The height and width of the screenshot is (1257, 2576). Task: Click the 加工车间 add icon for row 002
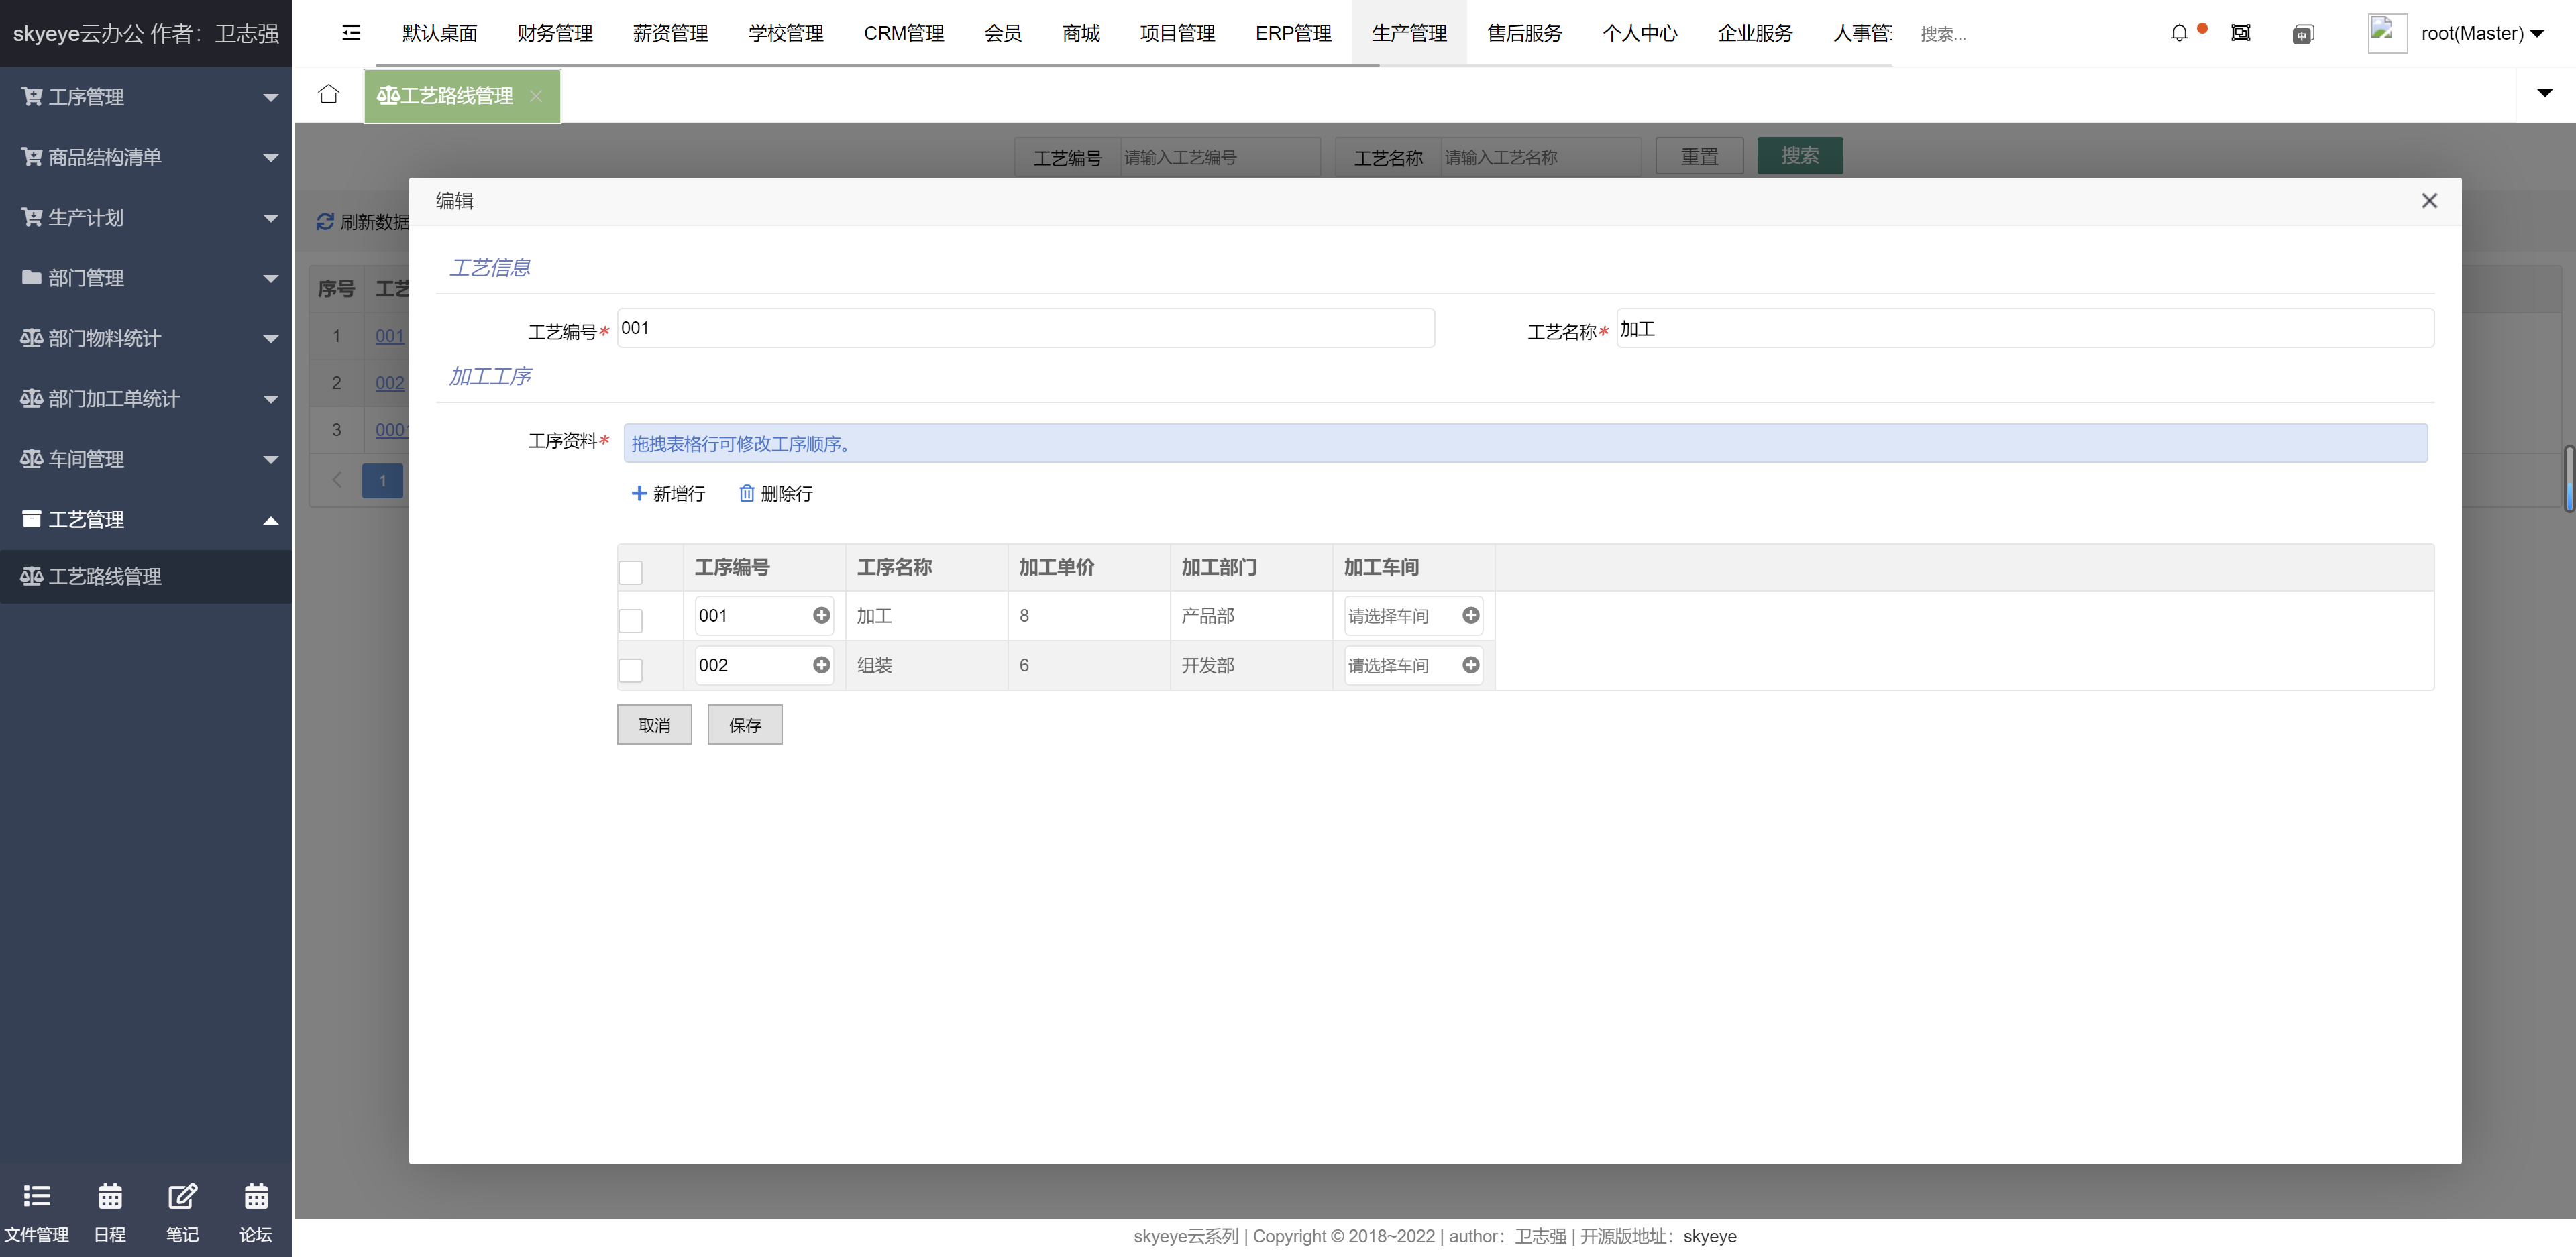[1472, 665]
